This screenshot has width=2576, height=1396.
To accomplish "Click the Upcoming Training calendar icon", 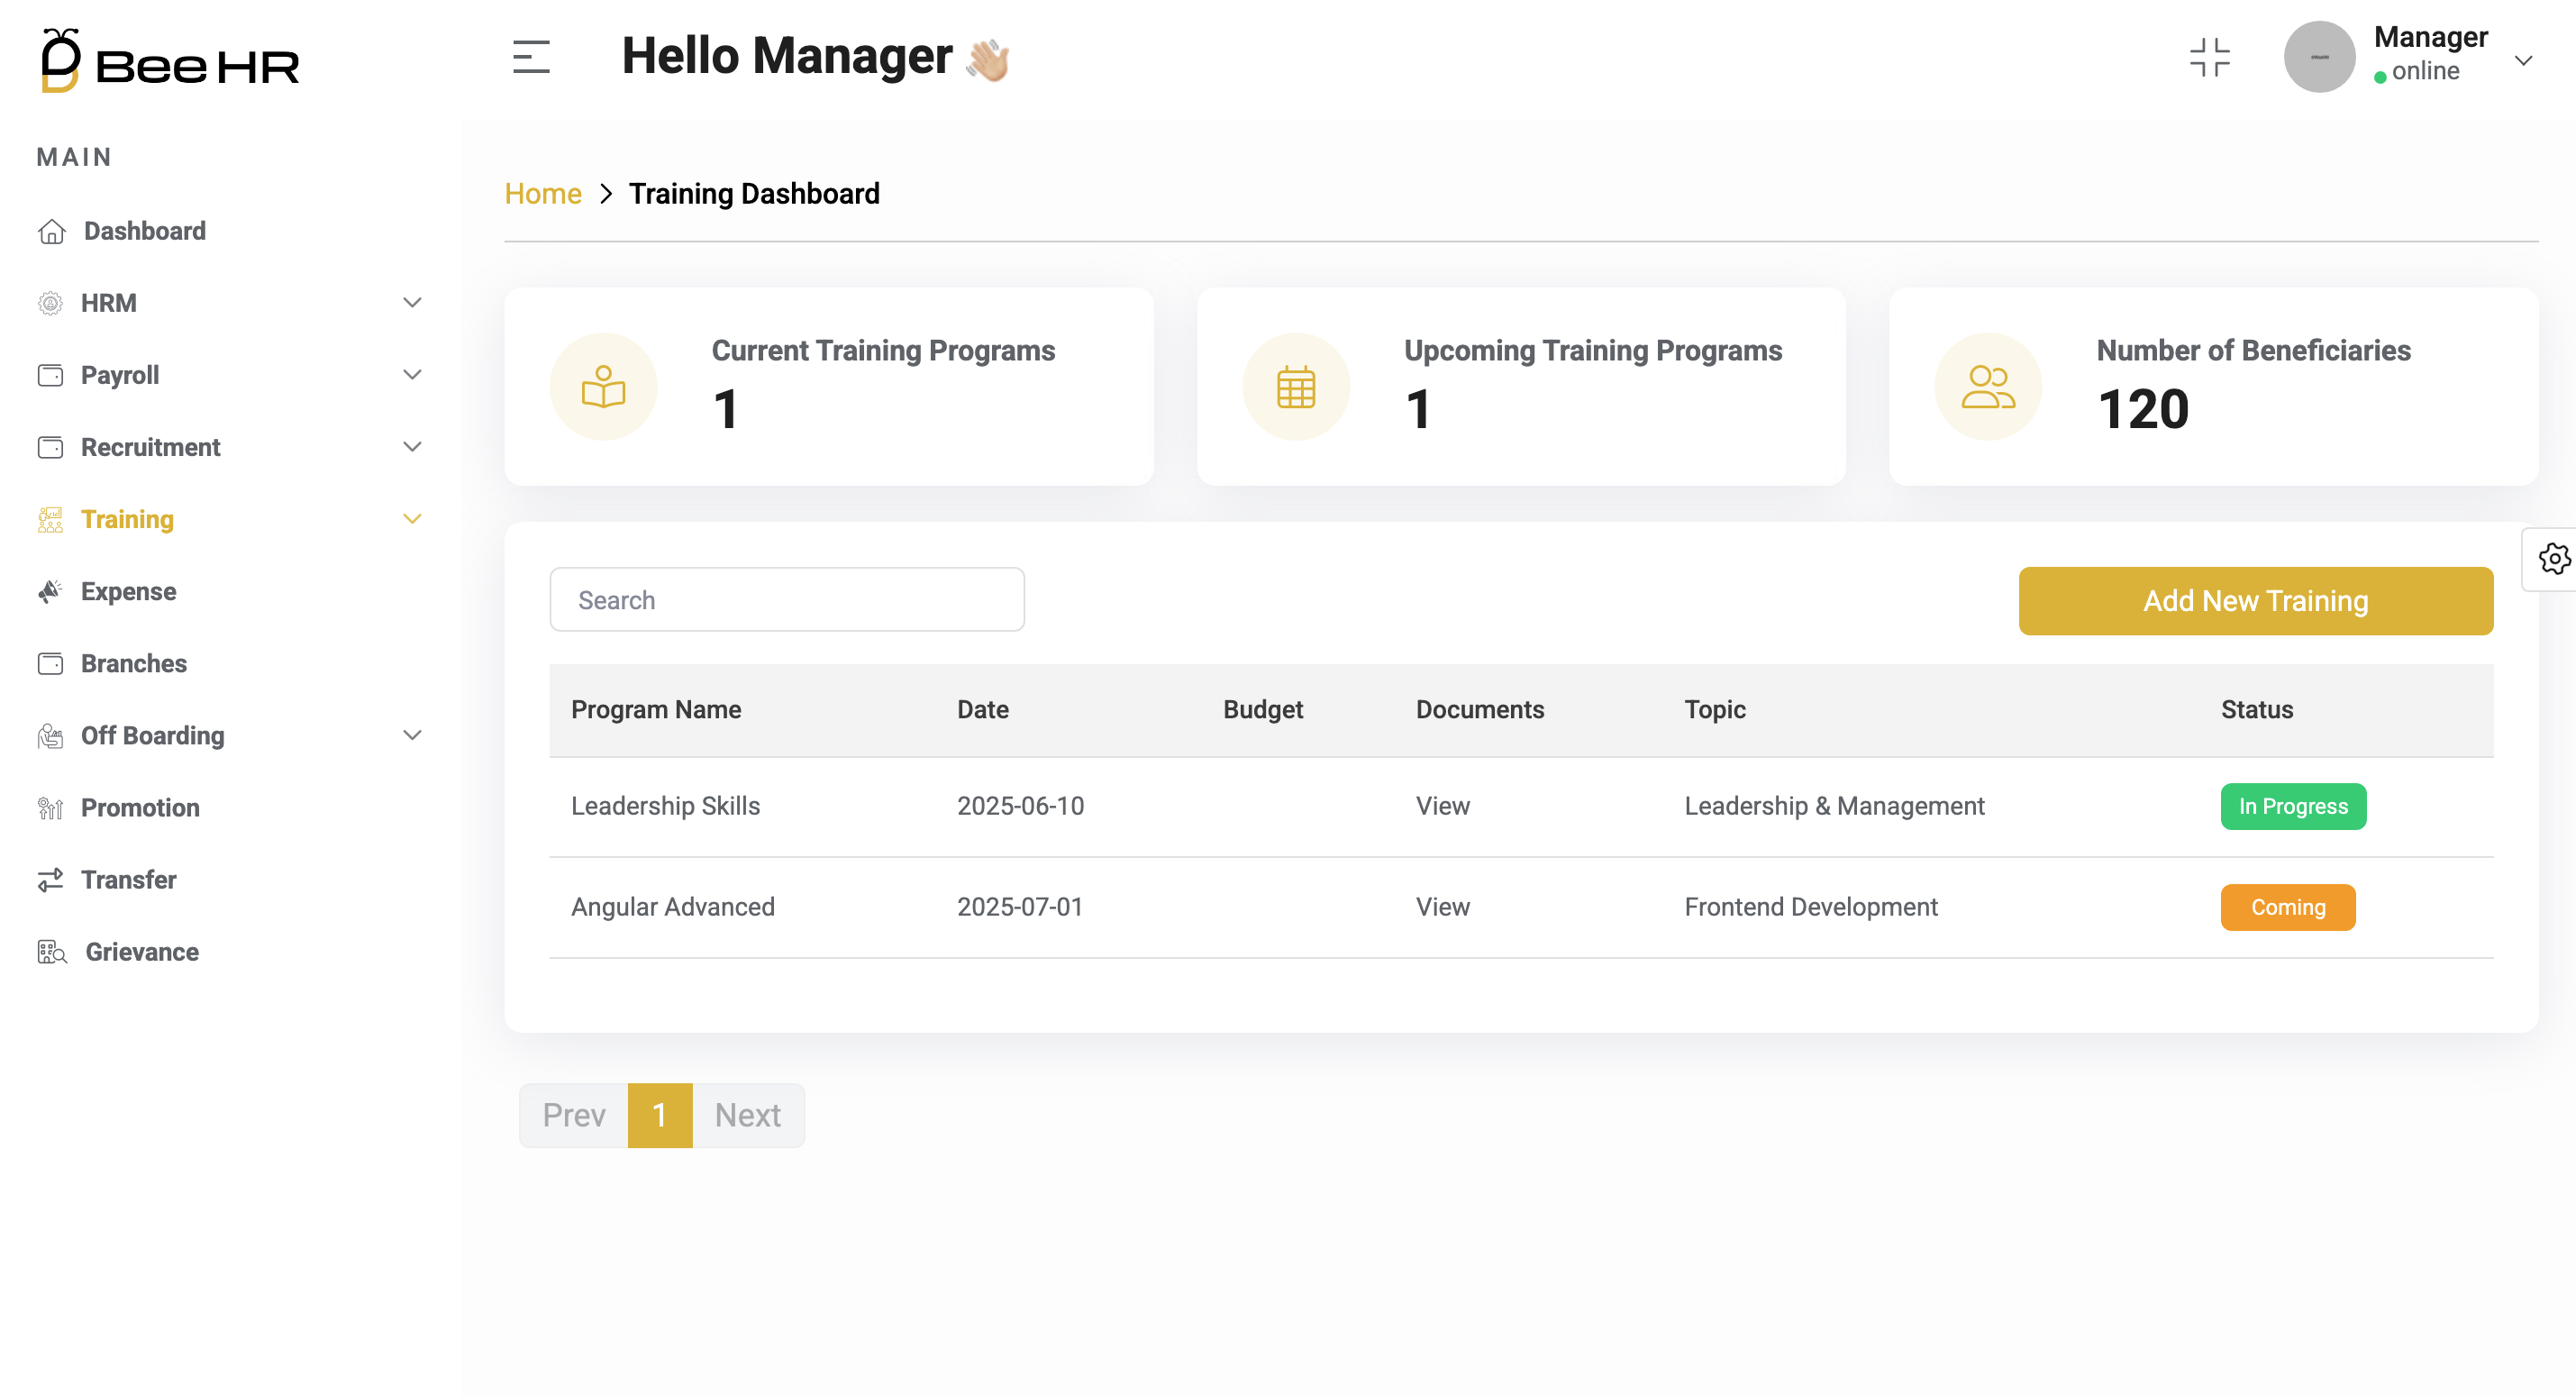I will coord(1296,387).
